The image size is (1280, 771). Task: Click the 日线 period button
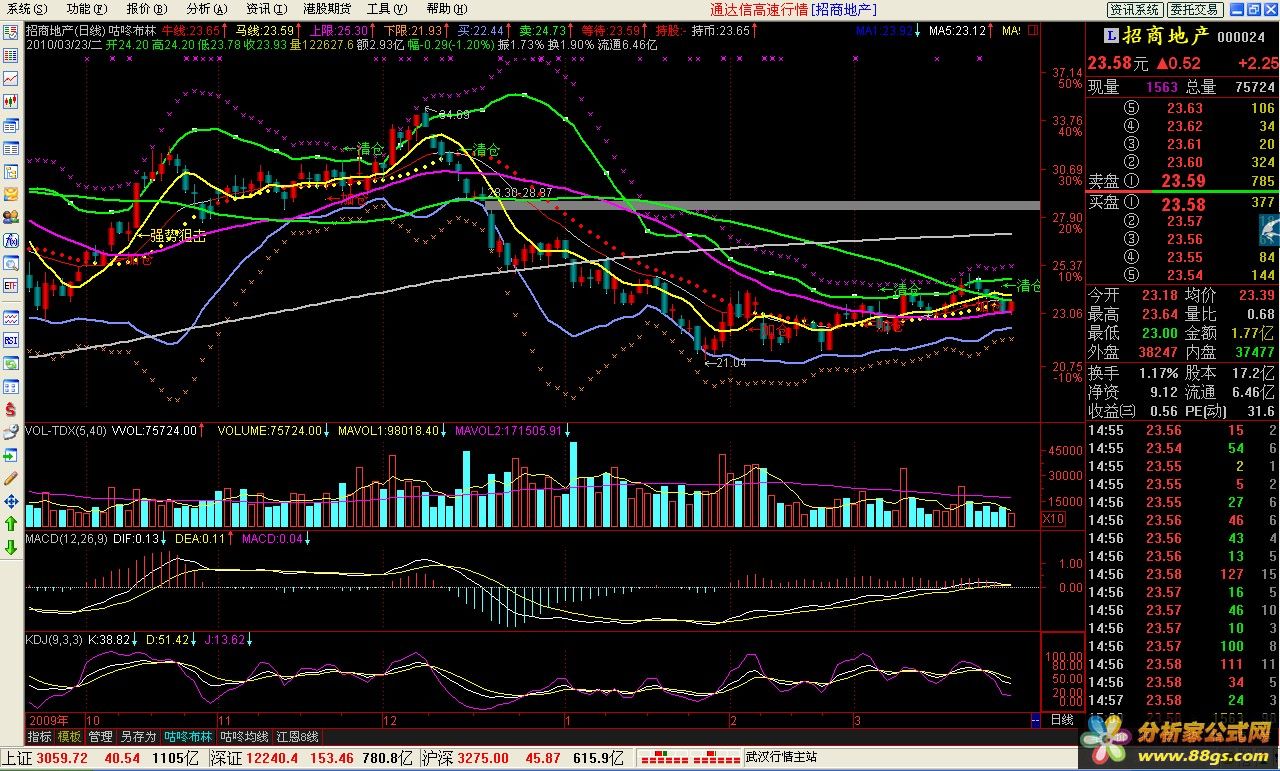pyautogui.click(x=1061, y=719)
